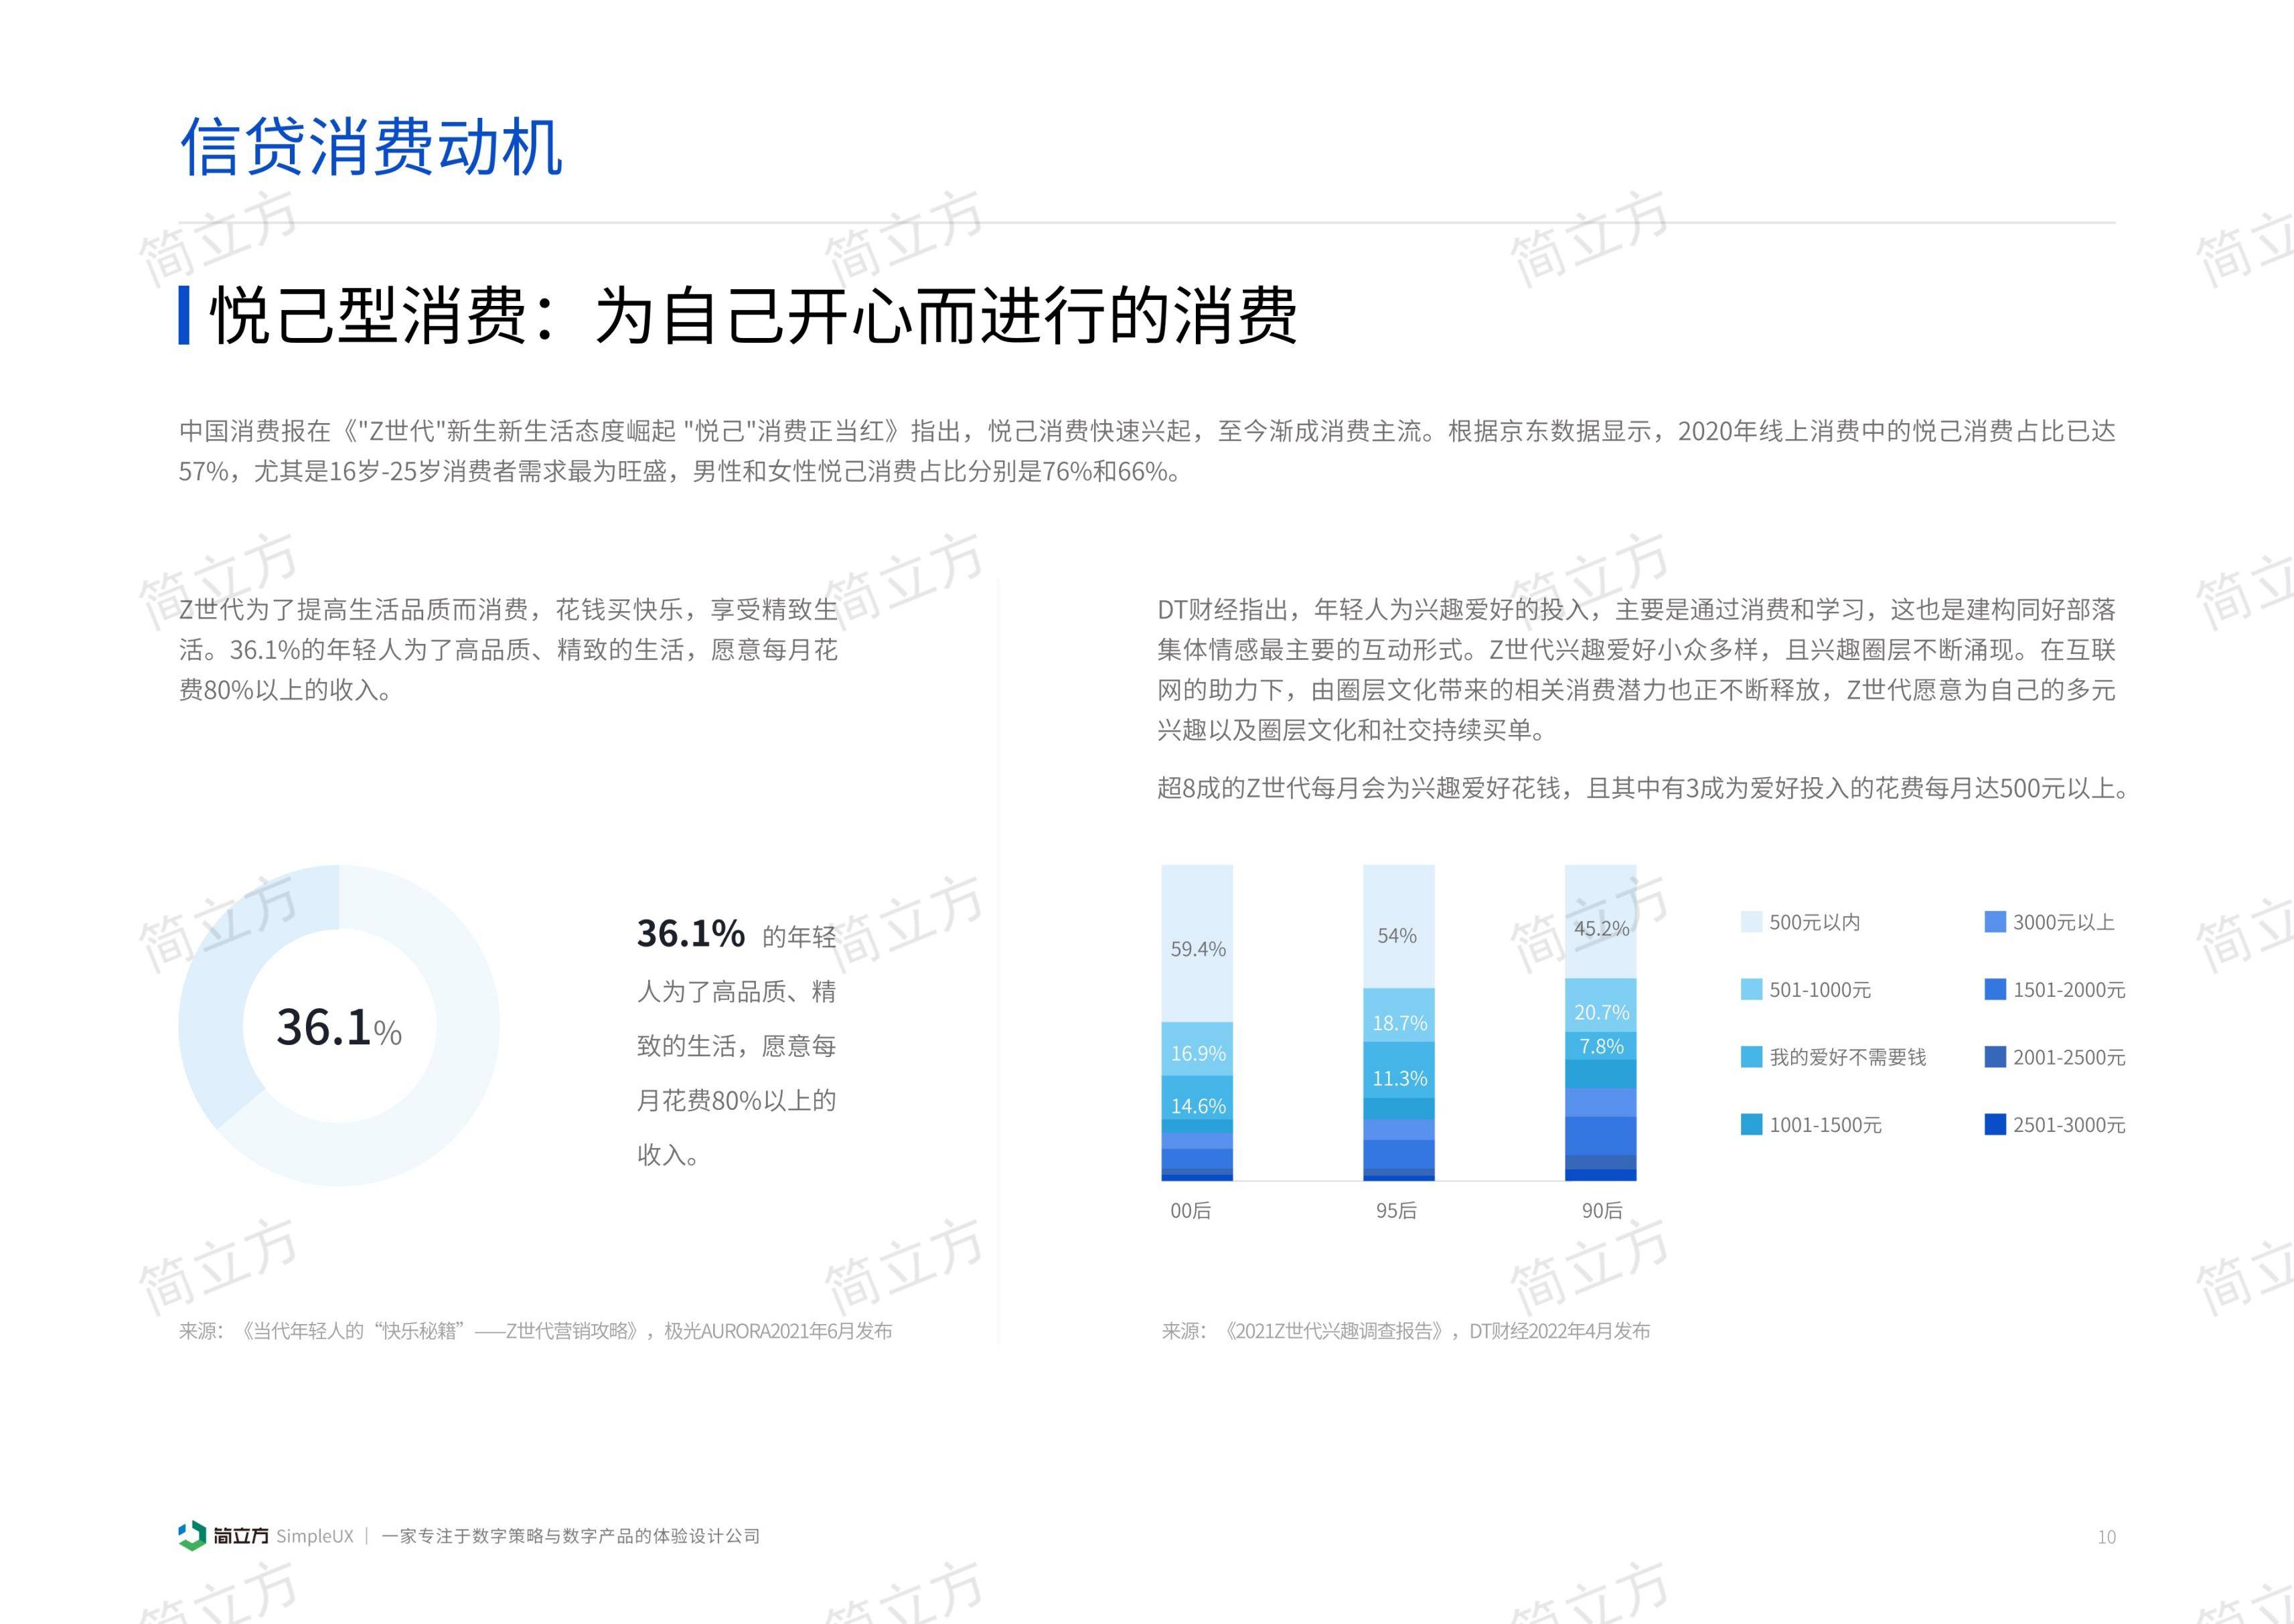
Task: Click the 95后 axis label
Action: (x=1396, y=1210)
